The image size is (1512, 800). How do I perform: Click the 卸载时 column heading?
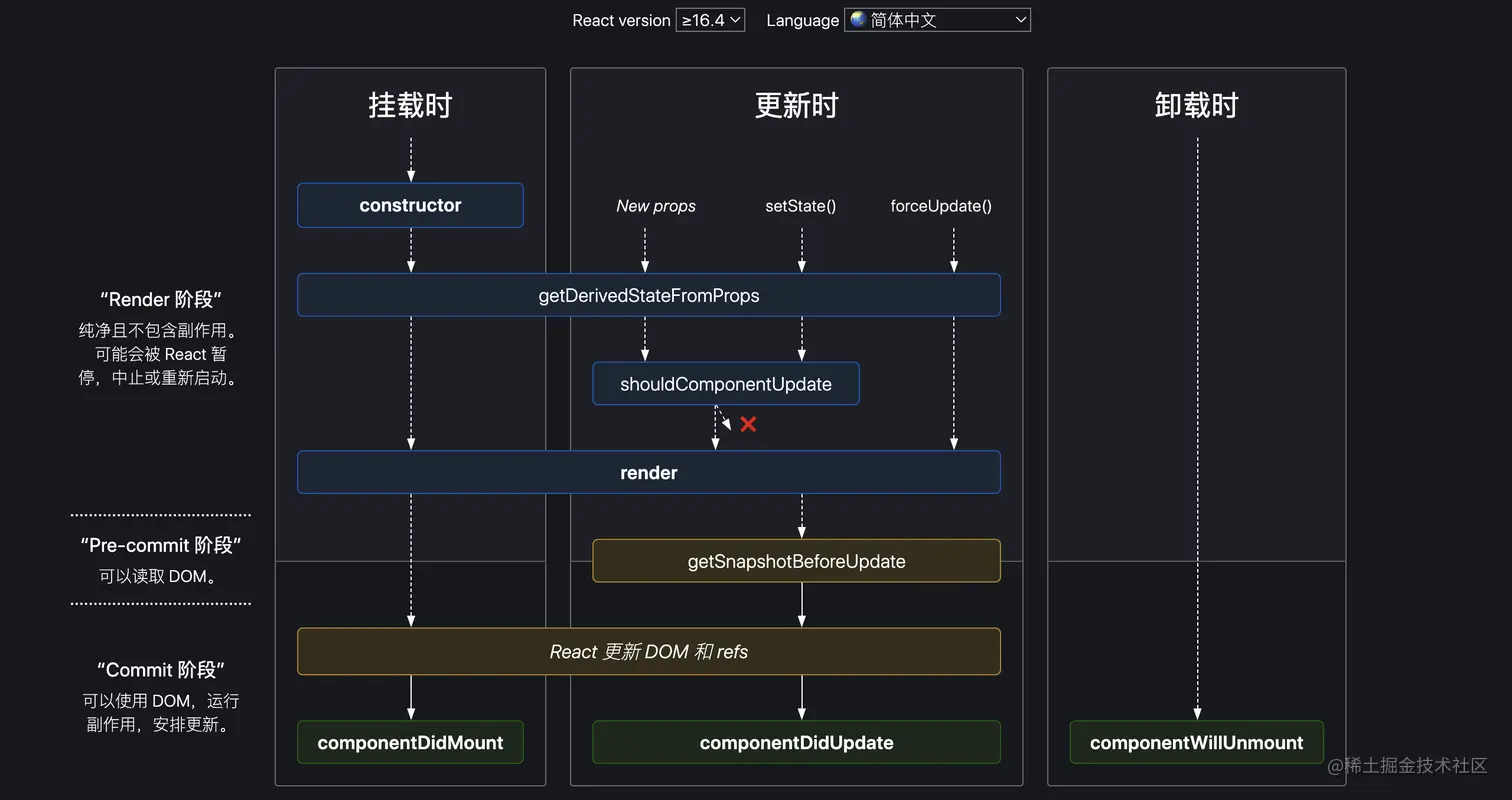pos(1196,105)
